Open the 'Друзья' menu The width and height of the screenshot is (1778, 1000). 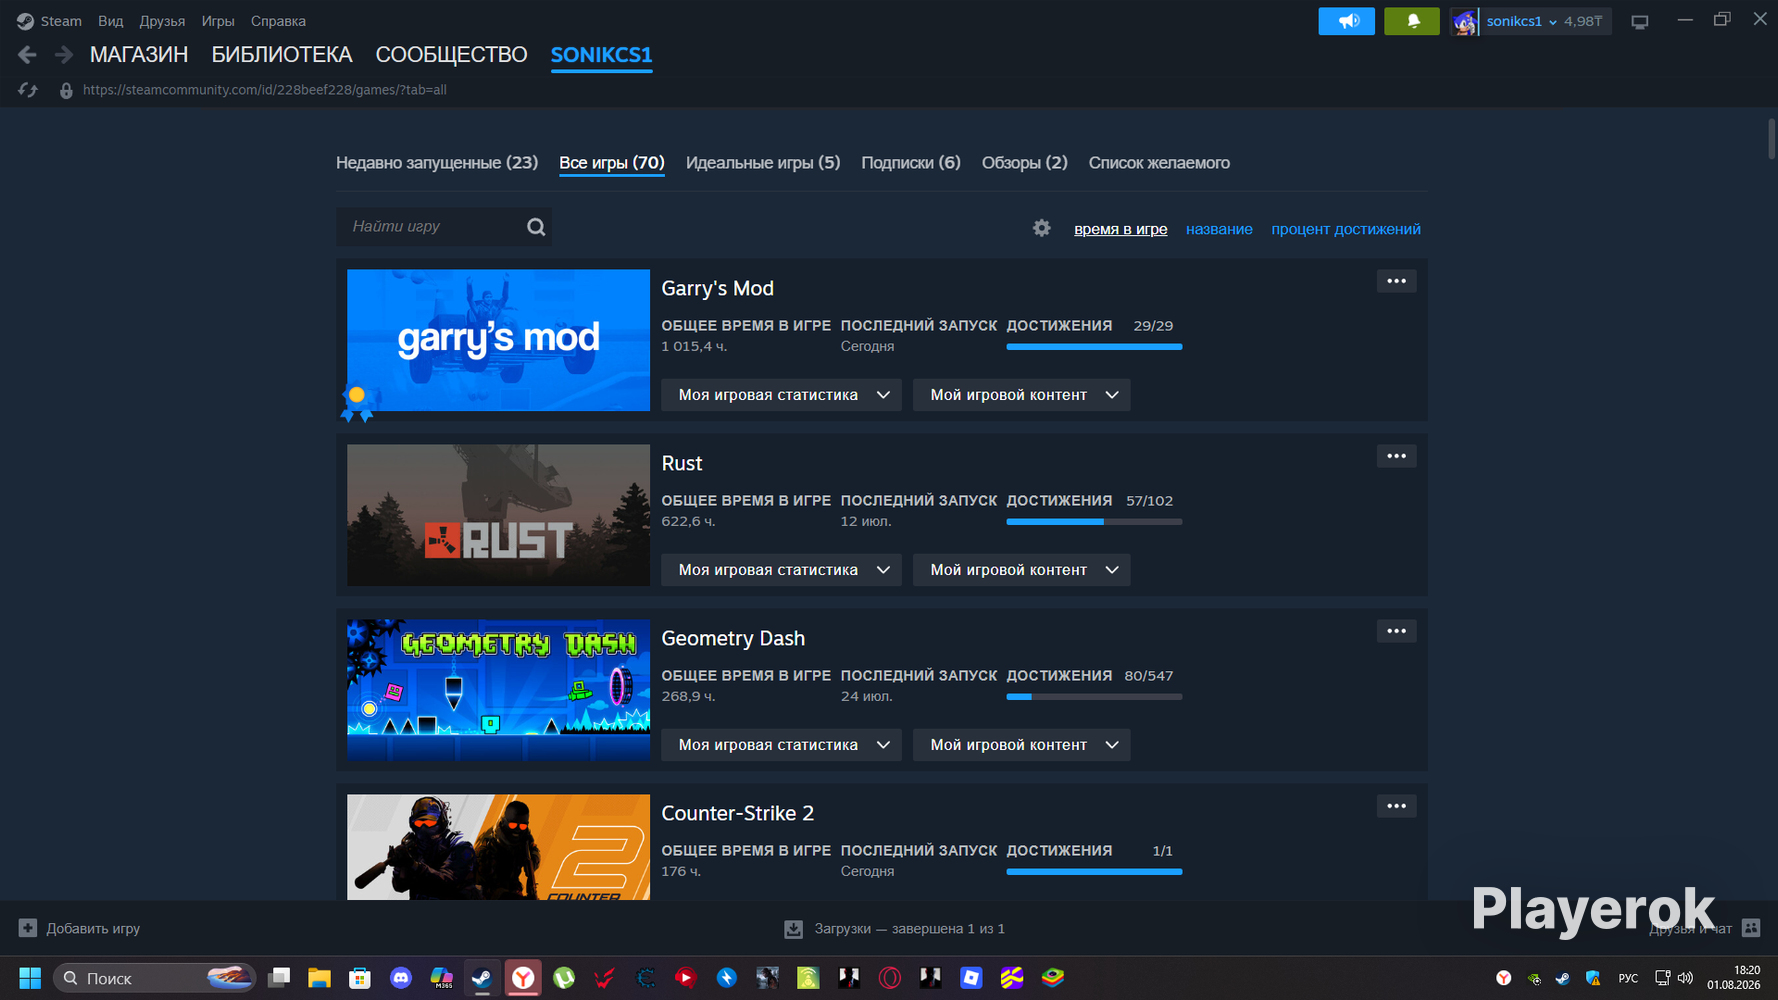tap(162, 21)
